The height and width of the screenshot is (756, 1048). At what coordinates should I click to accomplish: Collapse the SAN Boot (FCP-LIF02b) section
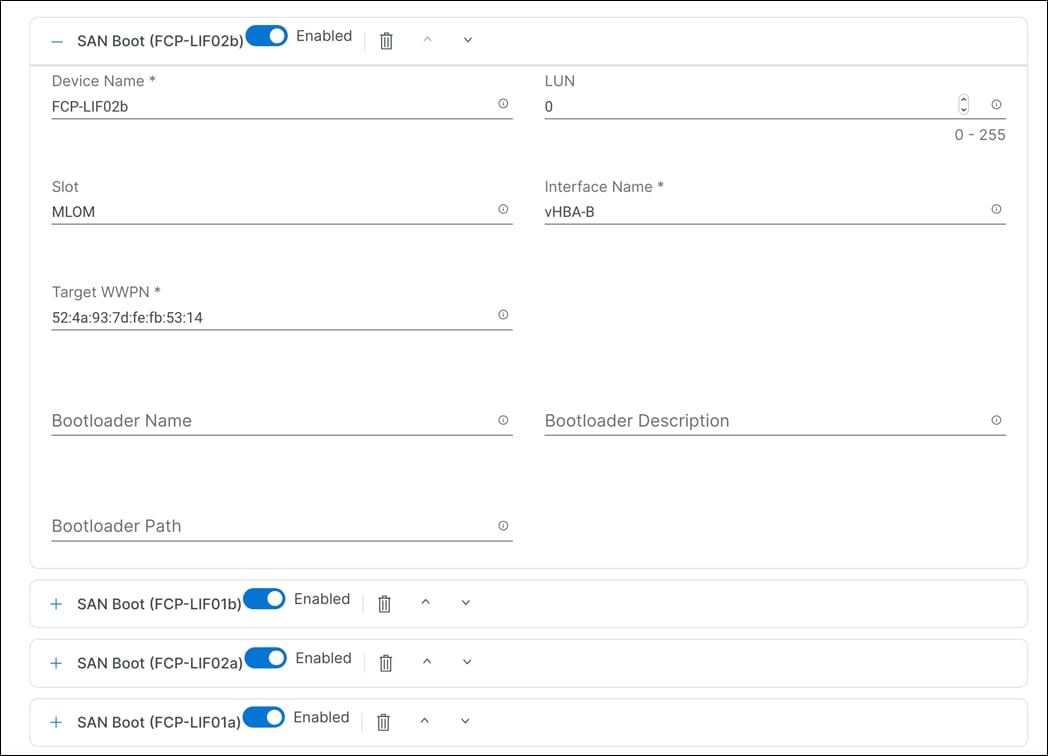click(55, 40)
